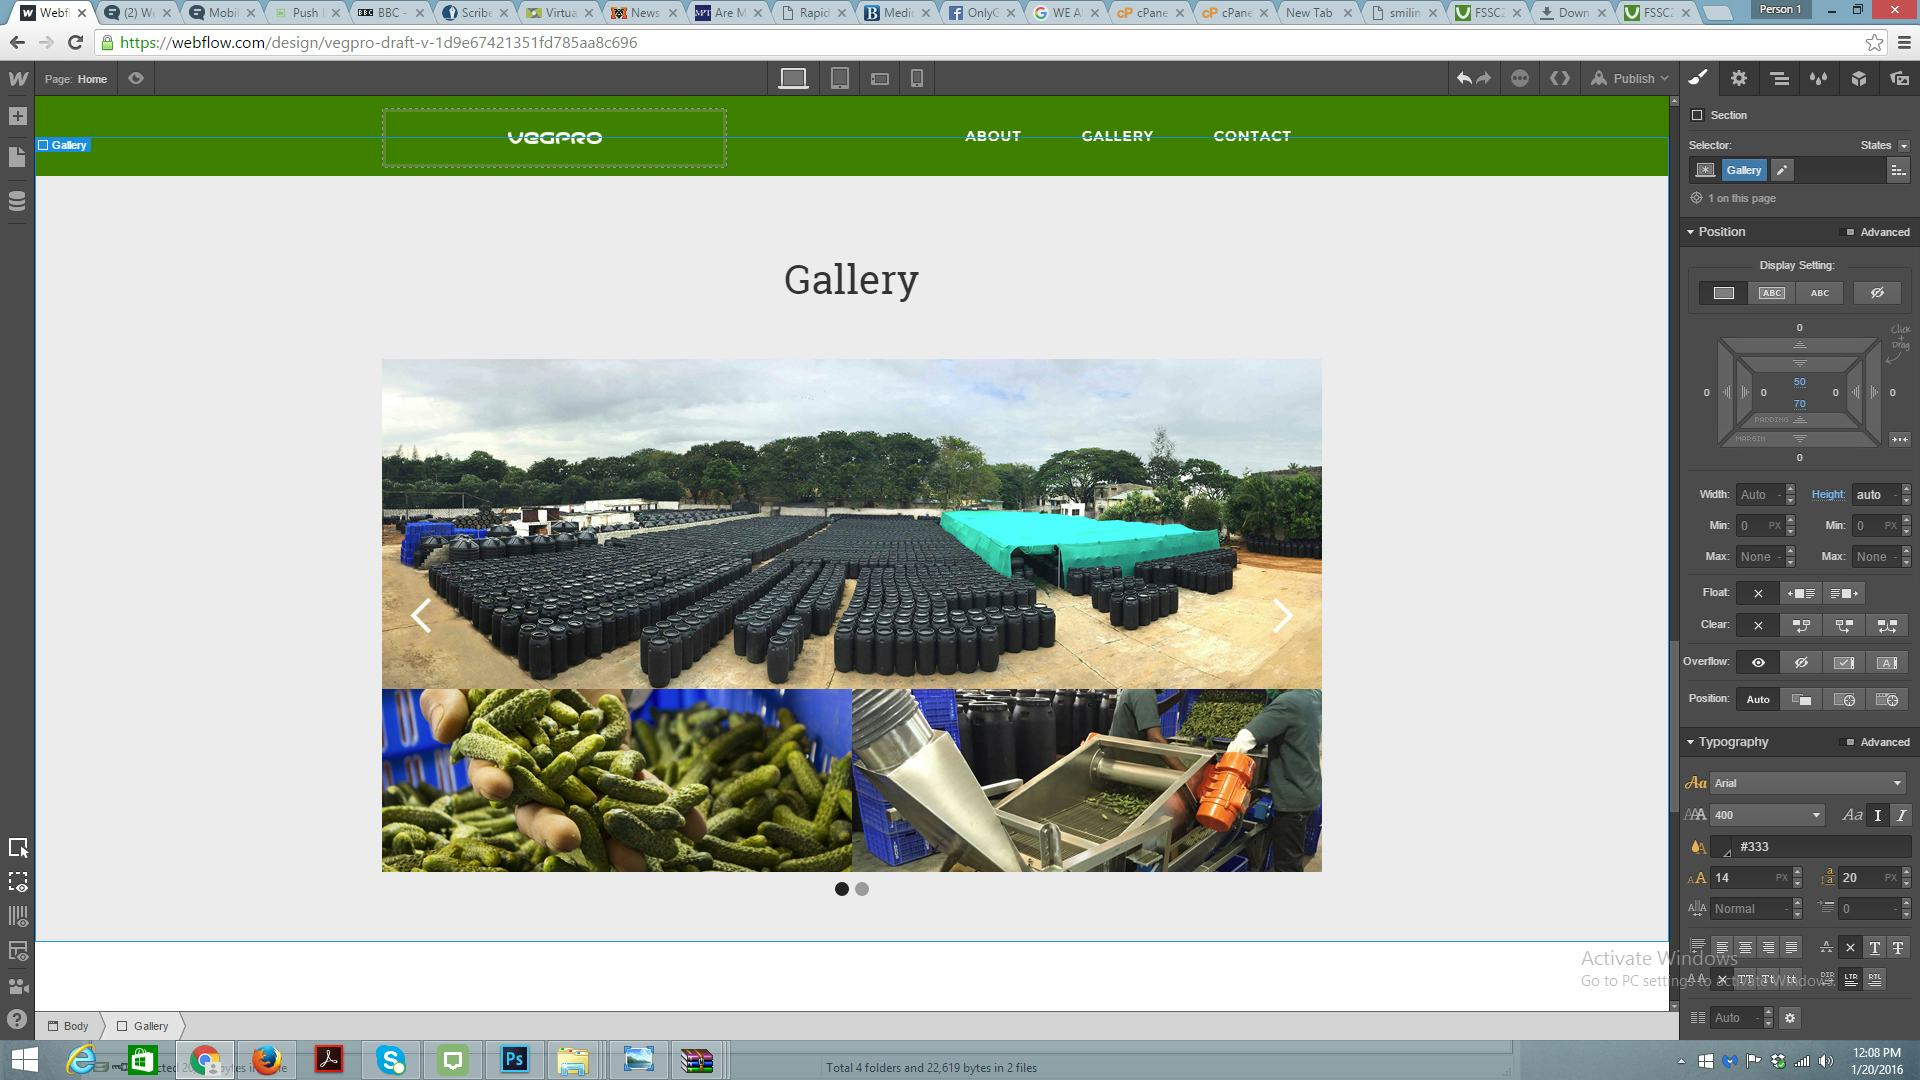The width and height of the screenshot is (1920, 1080).
Task: Click the mobile view icon
Action: [919, 78]
